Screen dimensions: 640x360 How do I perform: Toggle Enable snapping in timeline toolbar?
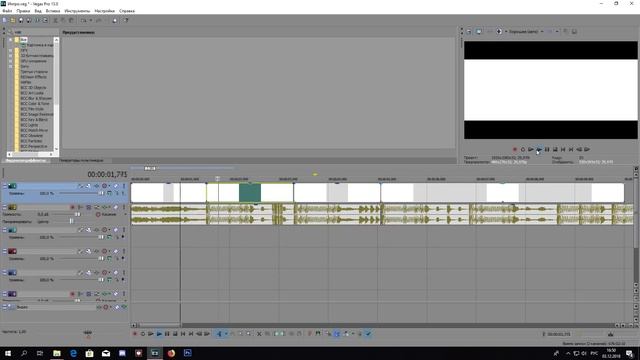click(328, 334)
